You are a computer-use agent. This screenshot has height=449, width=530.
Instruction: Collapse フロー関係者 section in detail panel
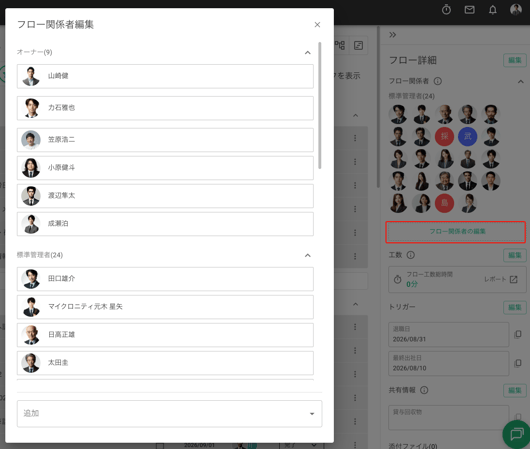coord(521,81)
